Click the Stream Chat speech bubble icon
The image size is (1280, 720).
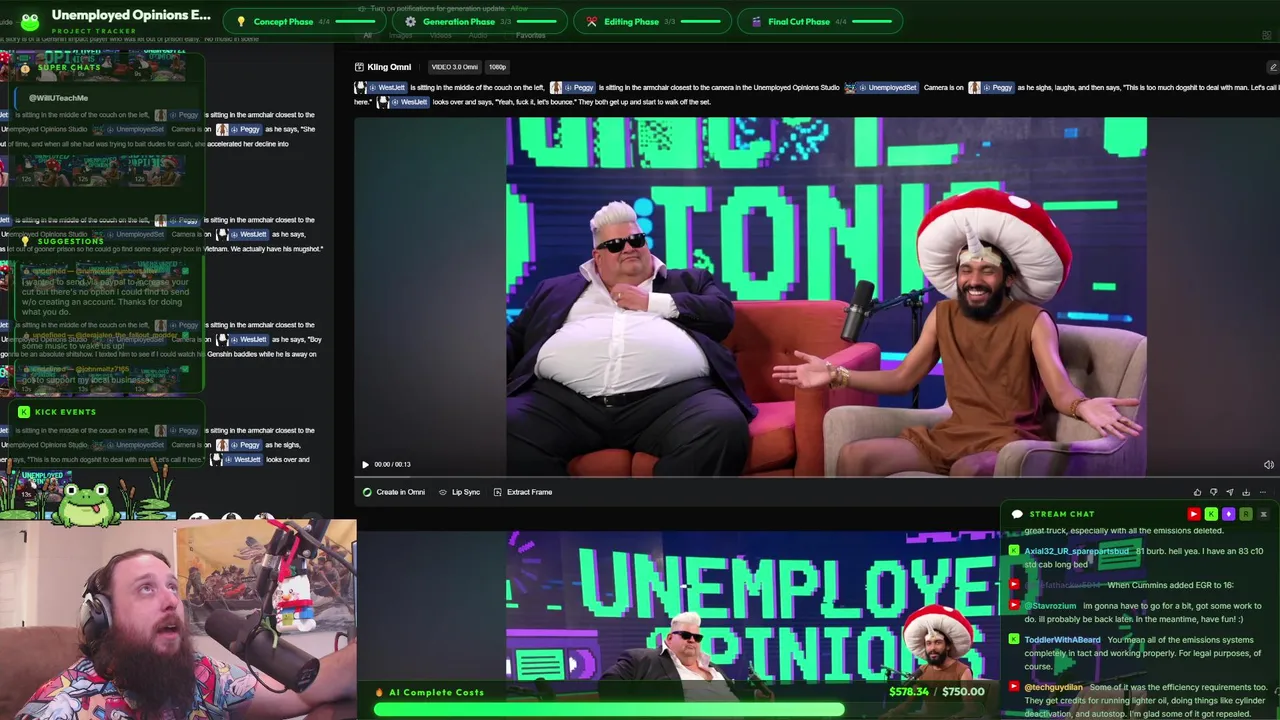[x=1017, y=514]
